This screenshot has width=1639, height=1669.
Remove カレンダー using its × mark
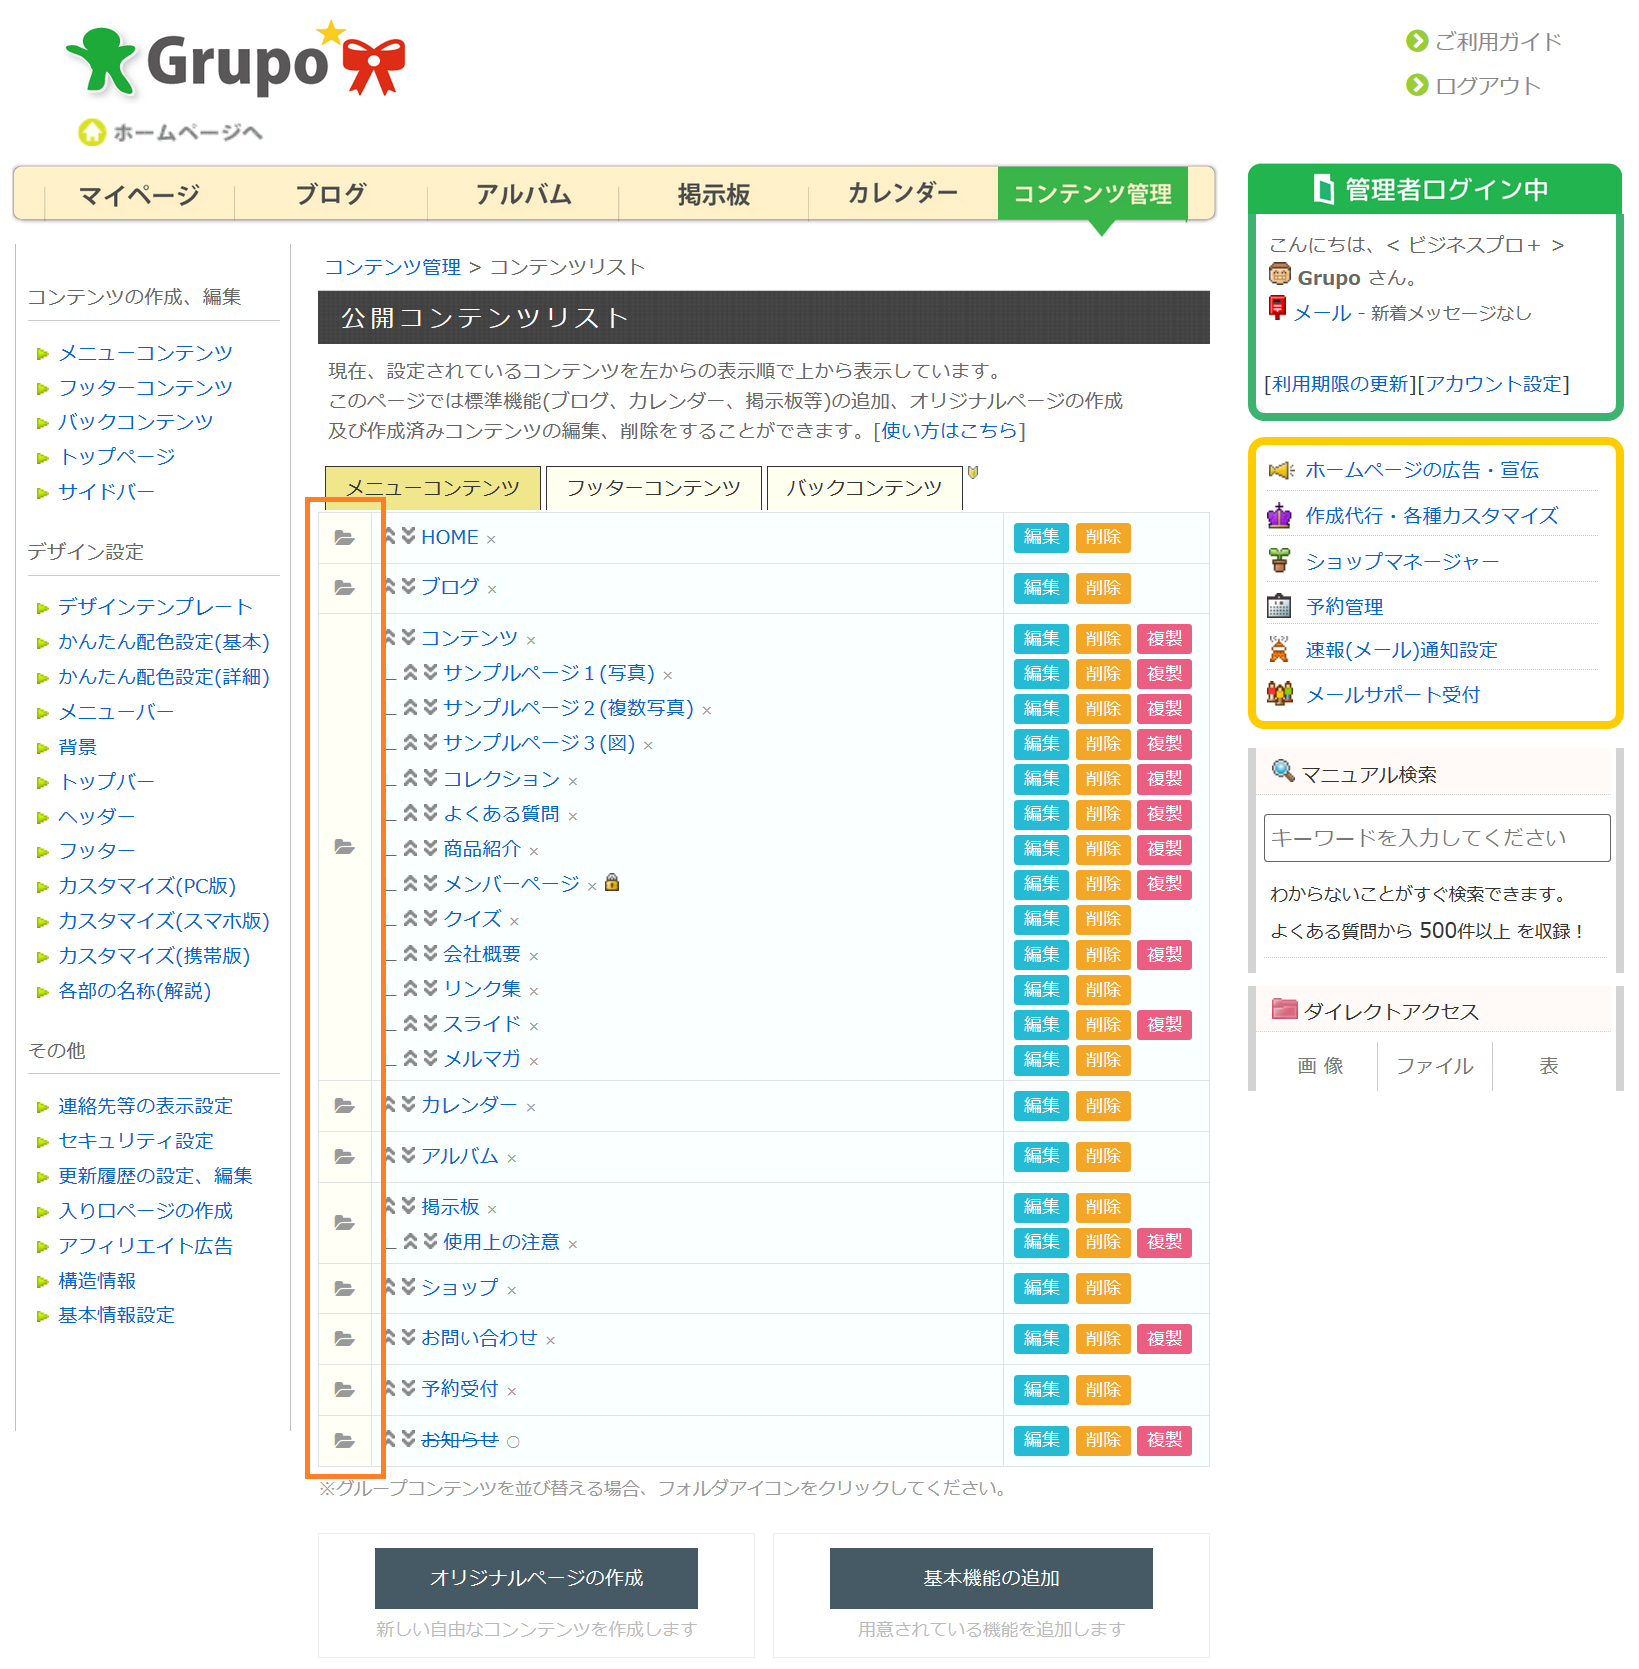(x=530, y=1106)
